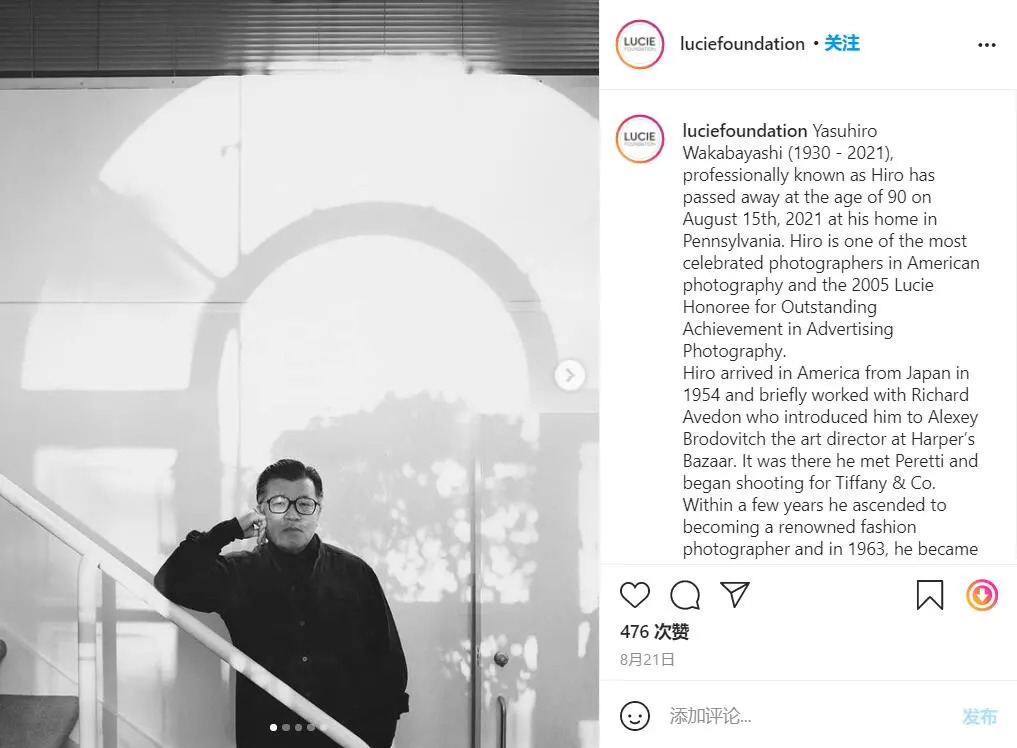Click Lucie avatar beside the caption

(x=640, y=139)
